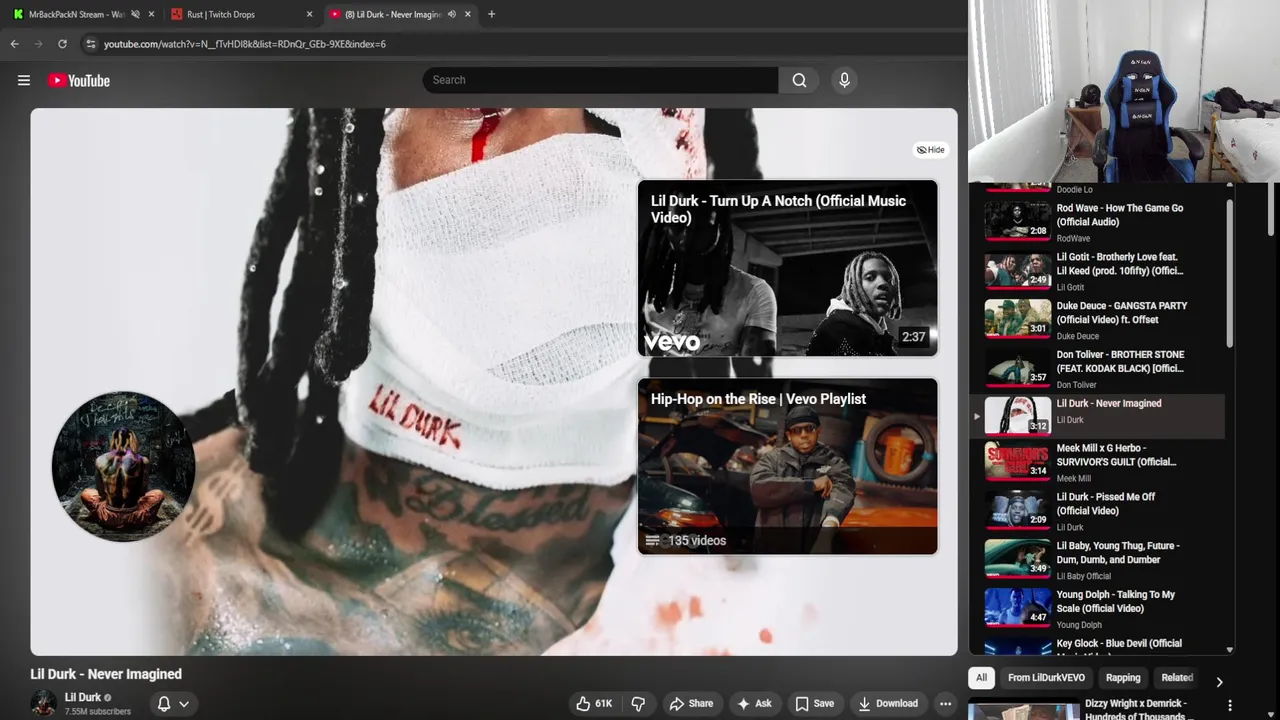The height and width of the screenshot is (720, 1280).
Task: Click the Meek Mill channel name in playlist
Action: [x=1073, y=478]
